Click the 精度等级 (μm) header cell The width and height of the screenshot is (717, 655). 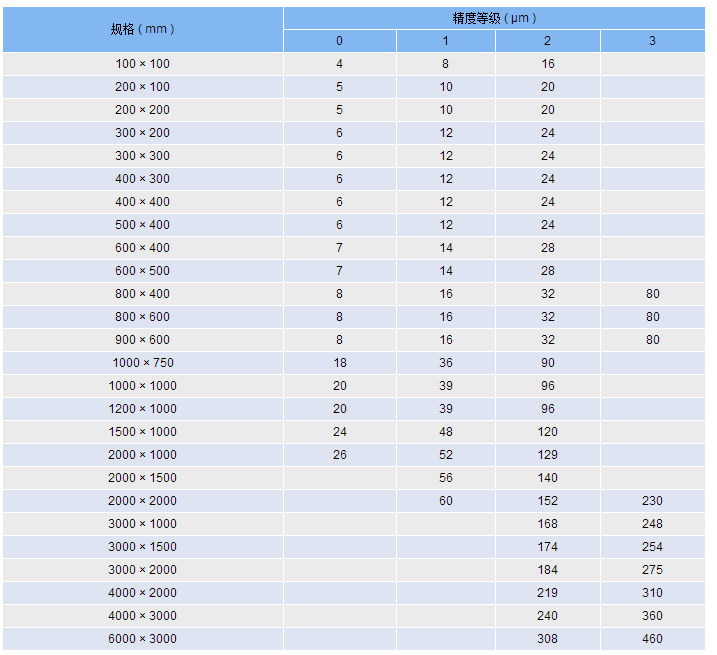tap(494, 18)
